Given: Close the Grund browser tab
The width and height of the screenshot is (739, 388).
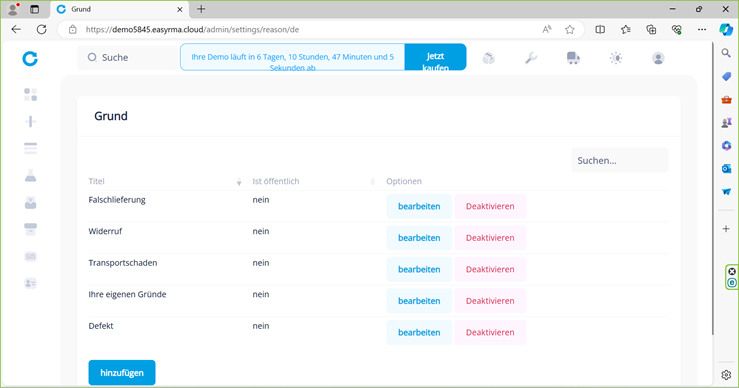Looking at the screenshot, I should 180,9.
